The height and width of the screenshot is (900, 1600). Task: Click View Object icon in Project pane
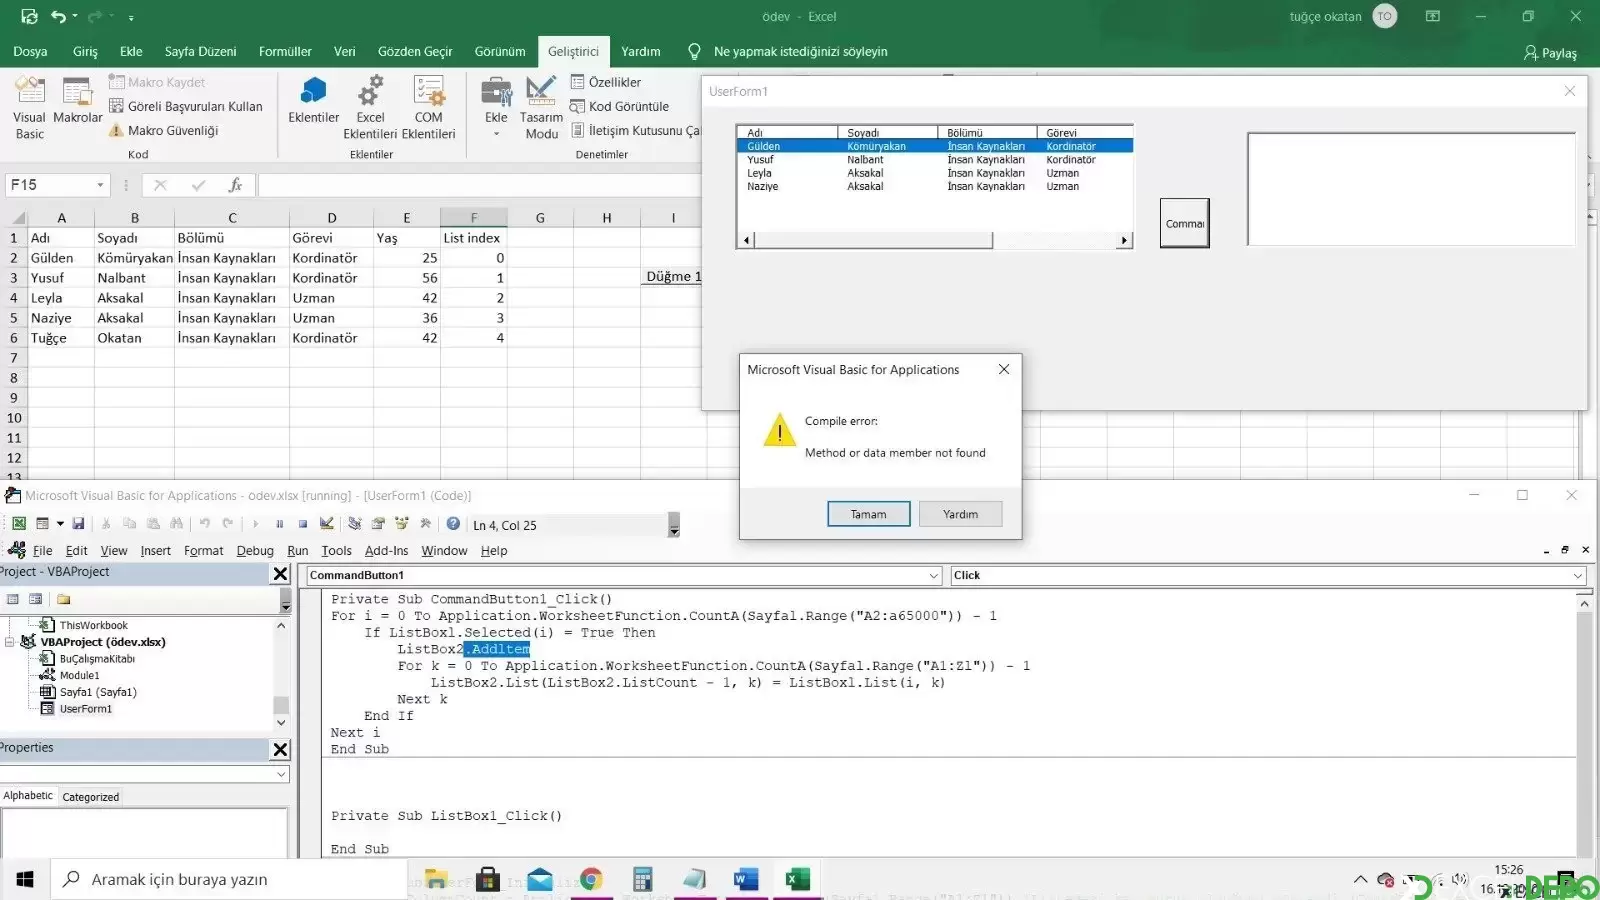[x=36, y=599]
